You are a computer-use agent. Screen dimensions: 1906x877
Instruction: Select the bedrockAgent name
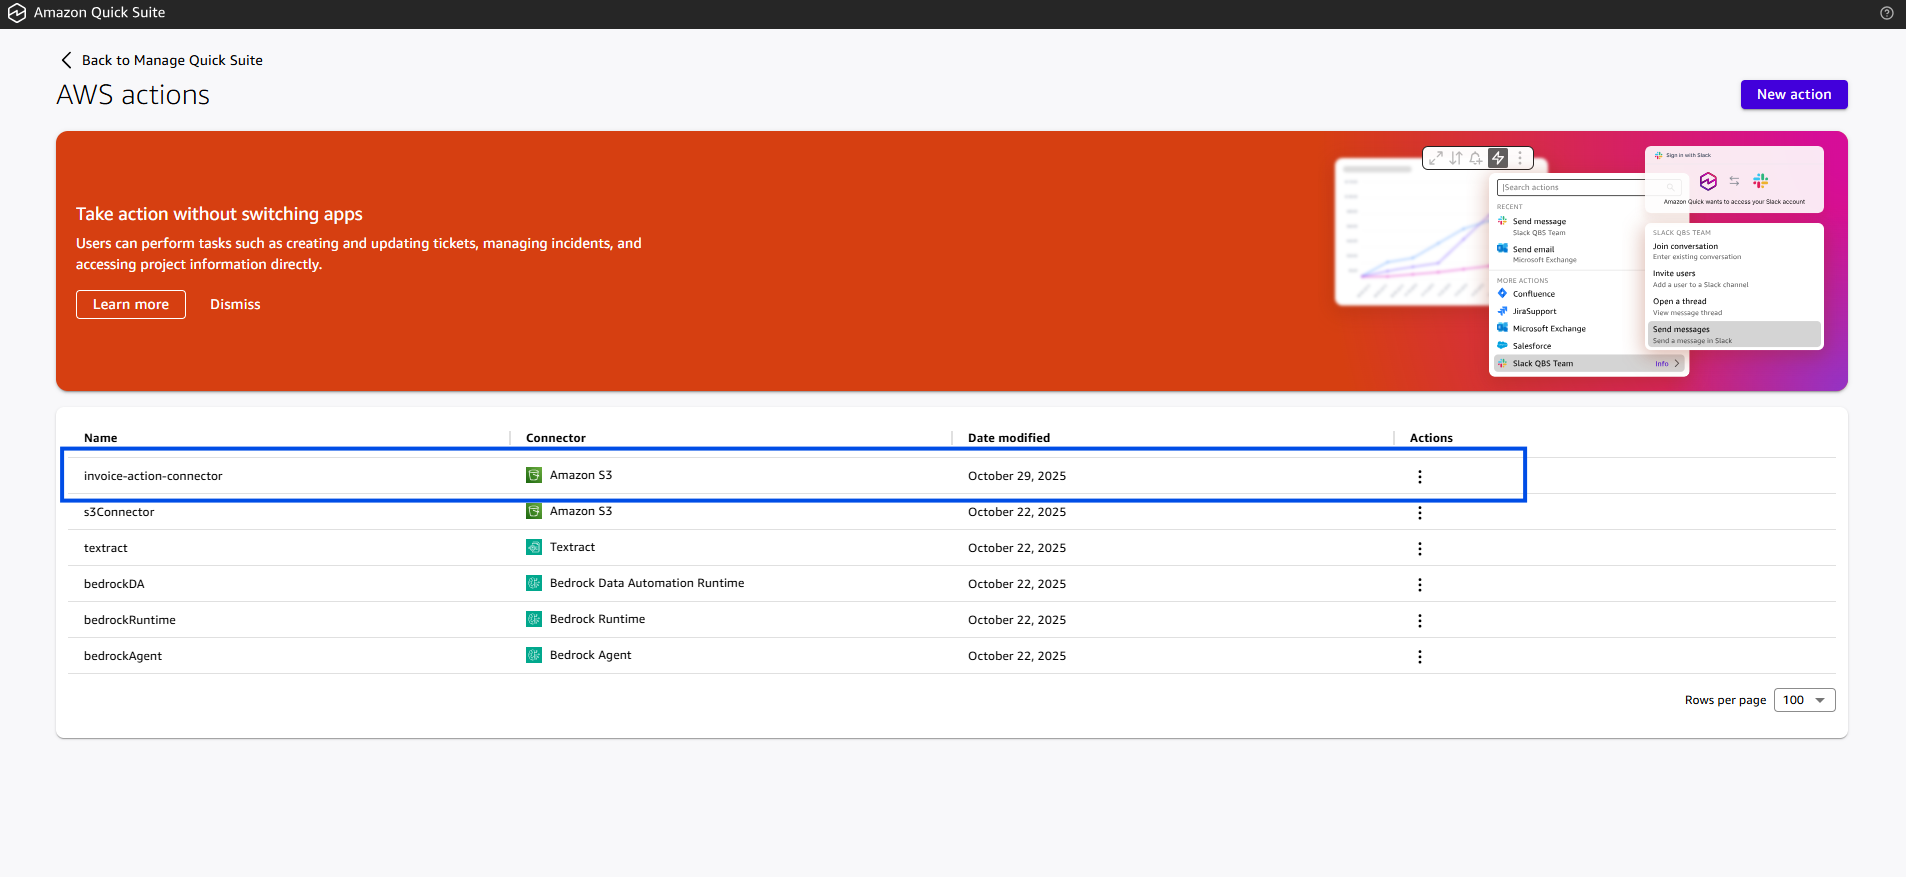coord(123,656)
